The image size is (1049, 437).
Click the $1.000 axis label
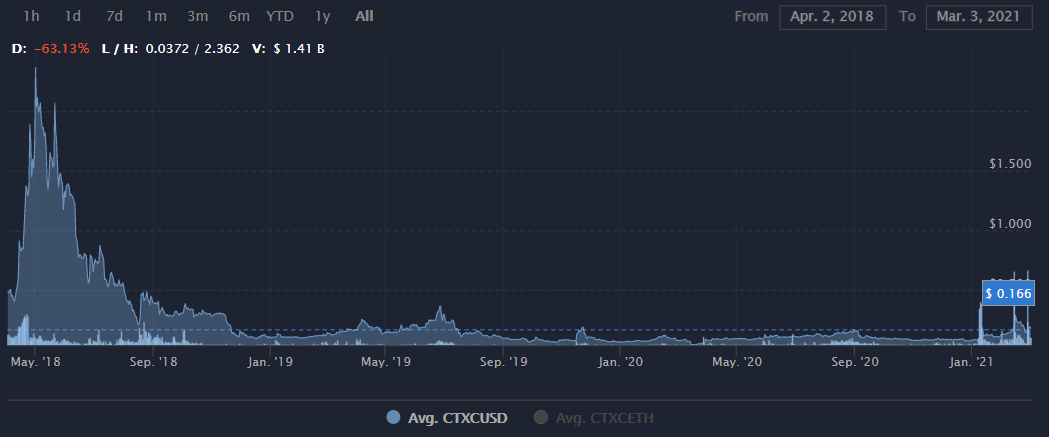click(1010, 224)
